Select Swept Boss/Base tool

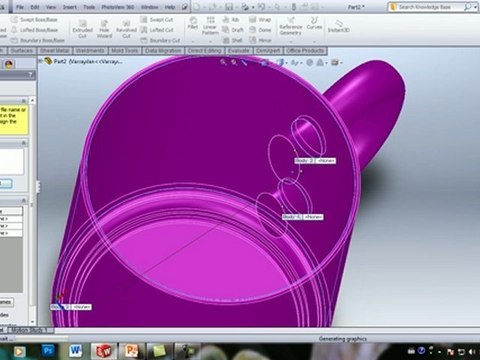(34, 20)
